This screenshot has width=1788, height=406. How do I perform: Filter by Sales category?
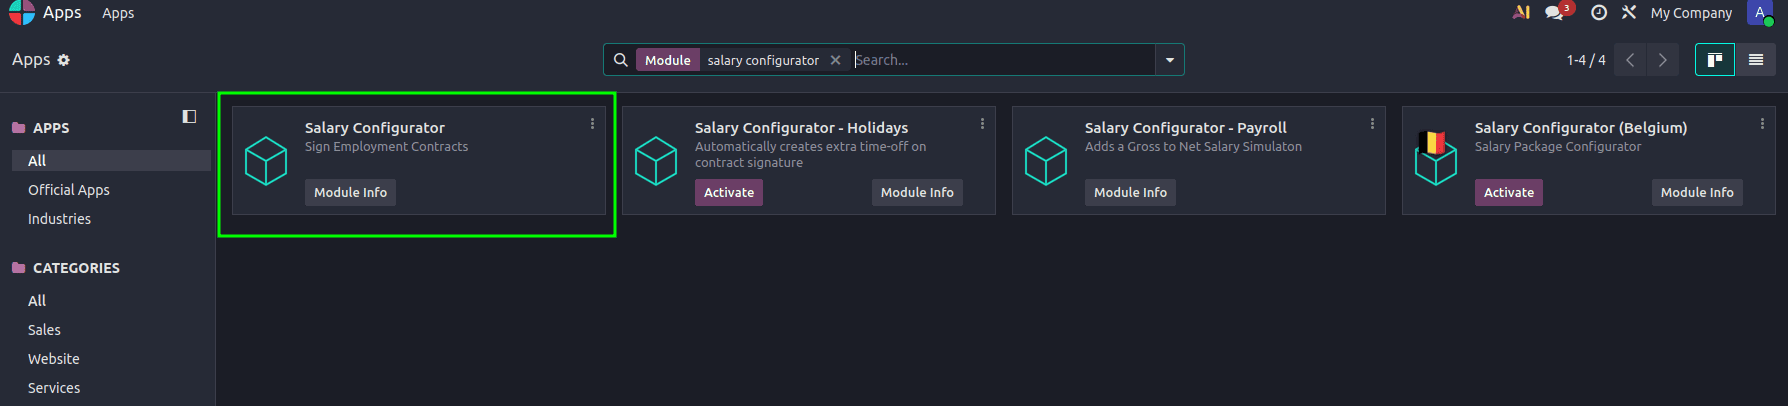point(44,330)
